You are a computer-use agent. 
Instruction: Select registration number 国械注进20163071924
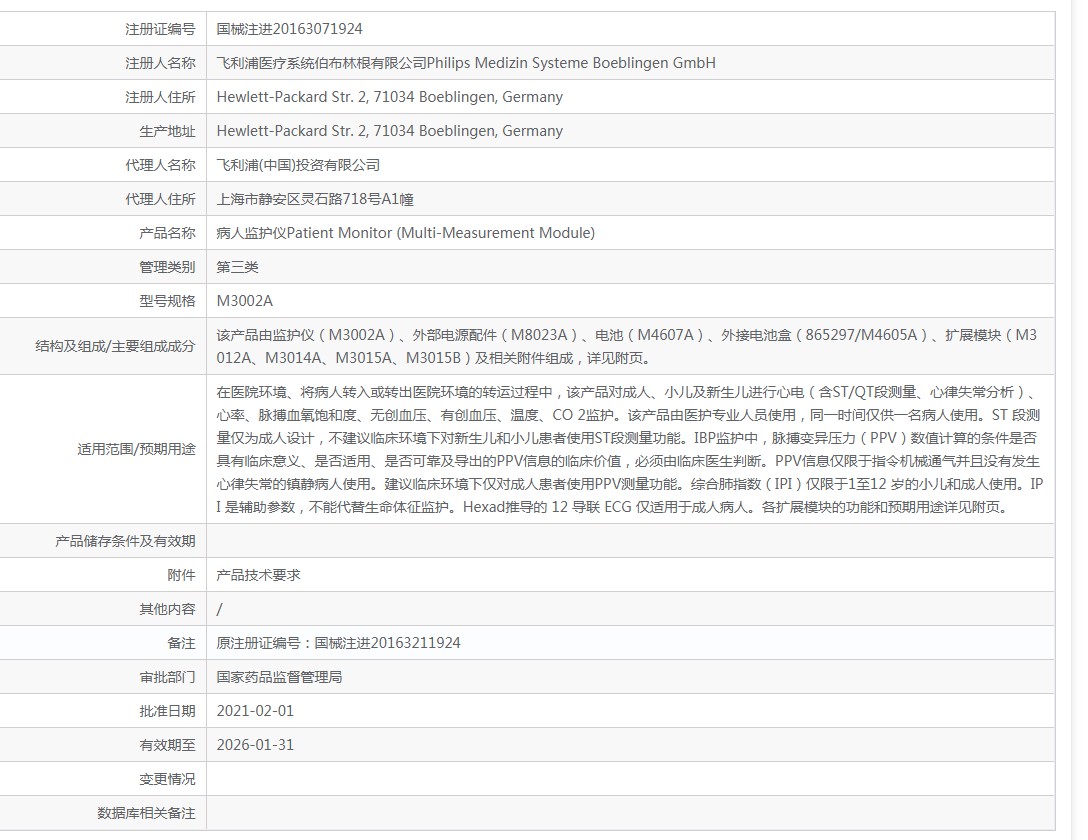pyautogui.click(x=289, y=29)
